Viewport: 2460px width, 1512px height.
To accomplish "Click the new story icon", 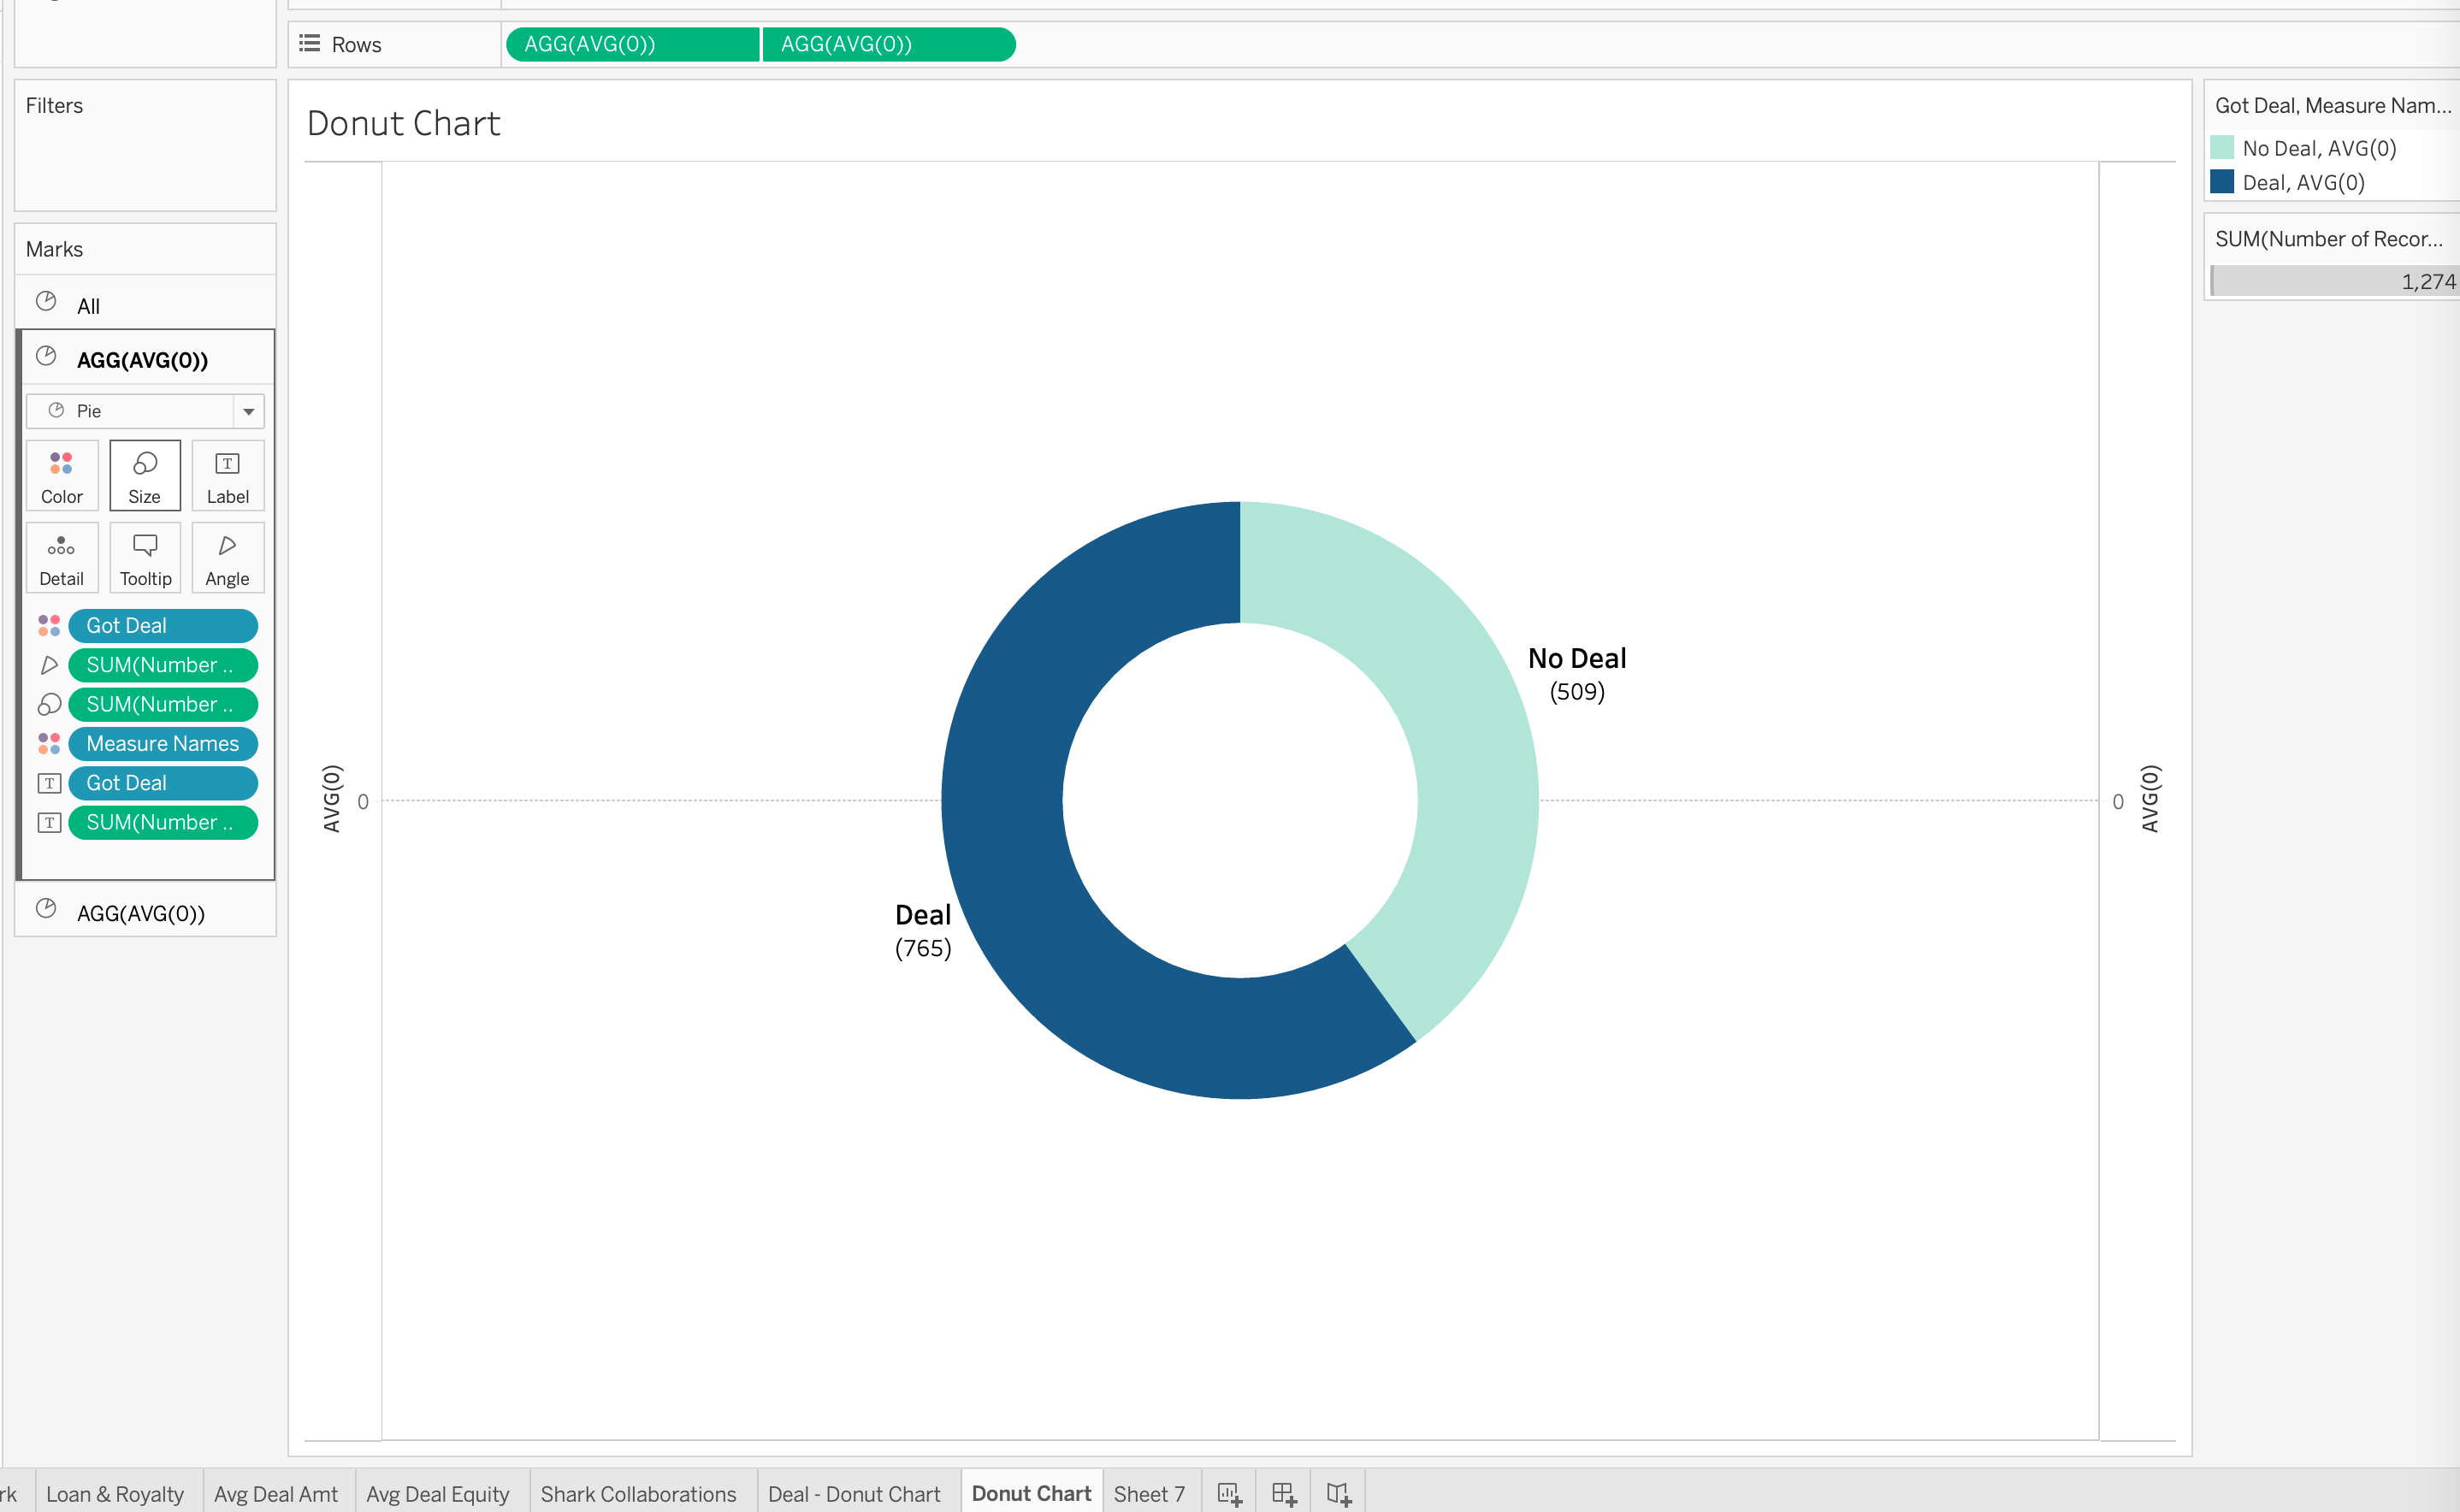I will (x=1338, y=1494).
